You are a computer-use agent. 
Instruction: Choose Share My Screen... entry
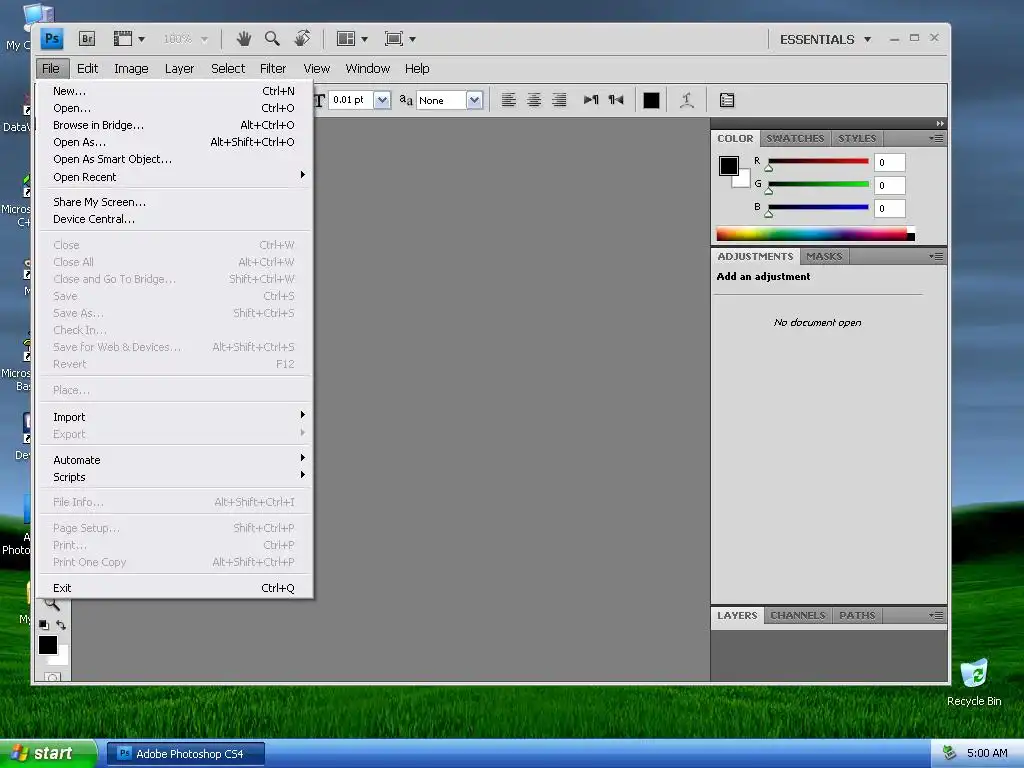point(174,202)
